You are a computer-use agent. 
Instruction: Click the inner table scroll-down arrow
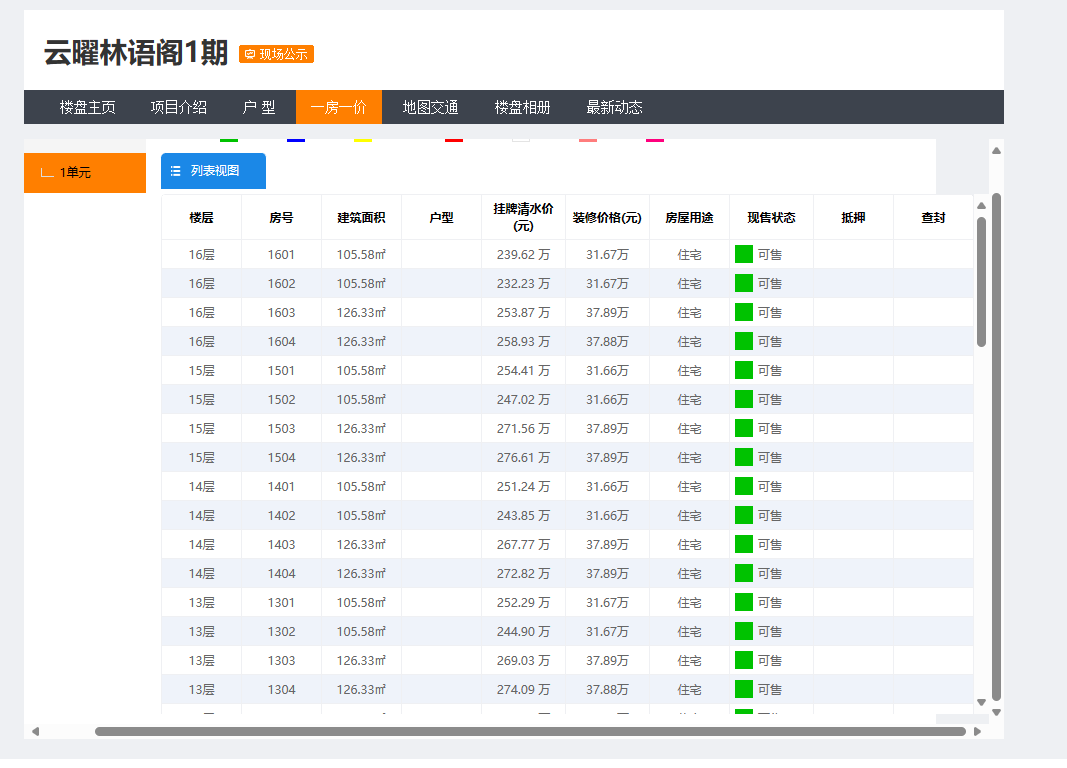[981, 702]
